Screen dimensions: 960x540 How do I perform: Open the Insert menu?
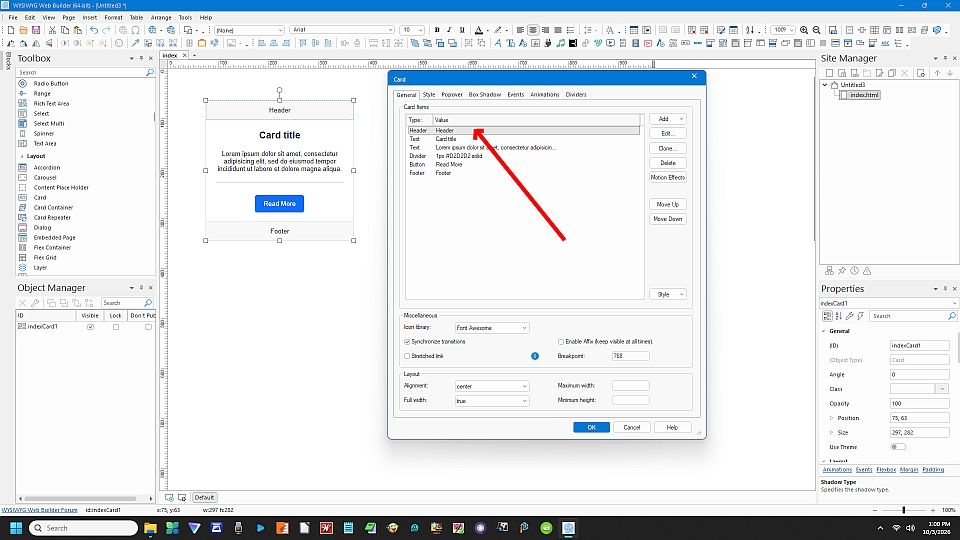coord(89,18)
